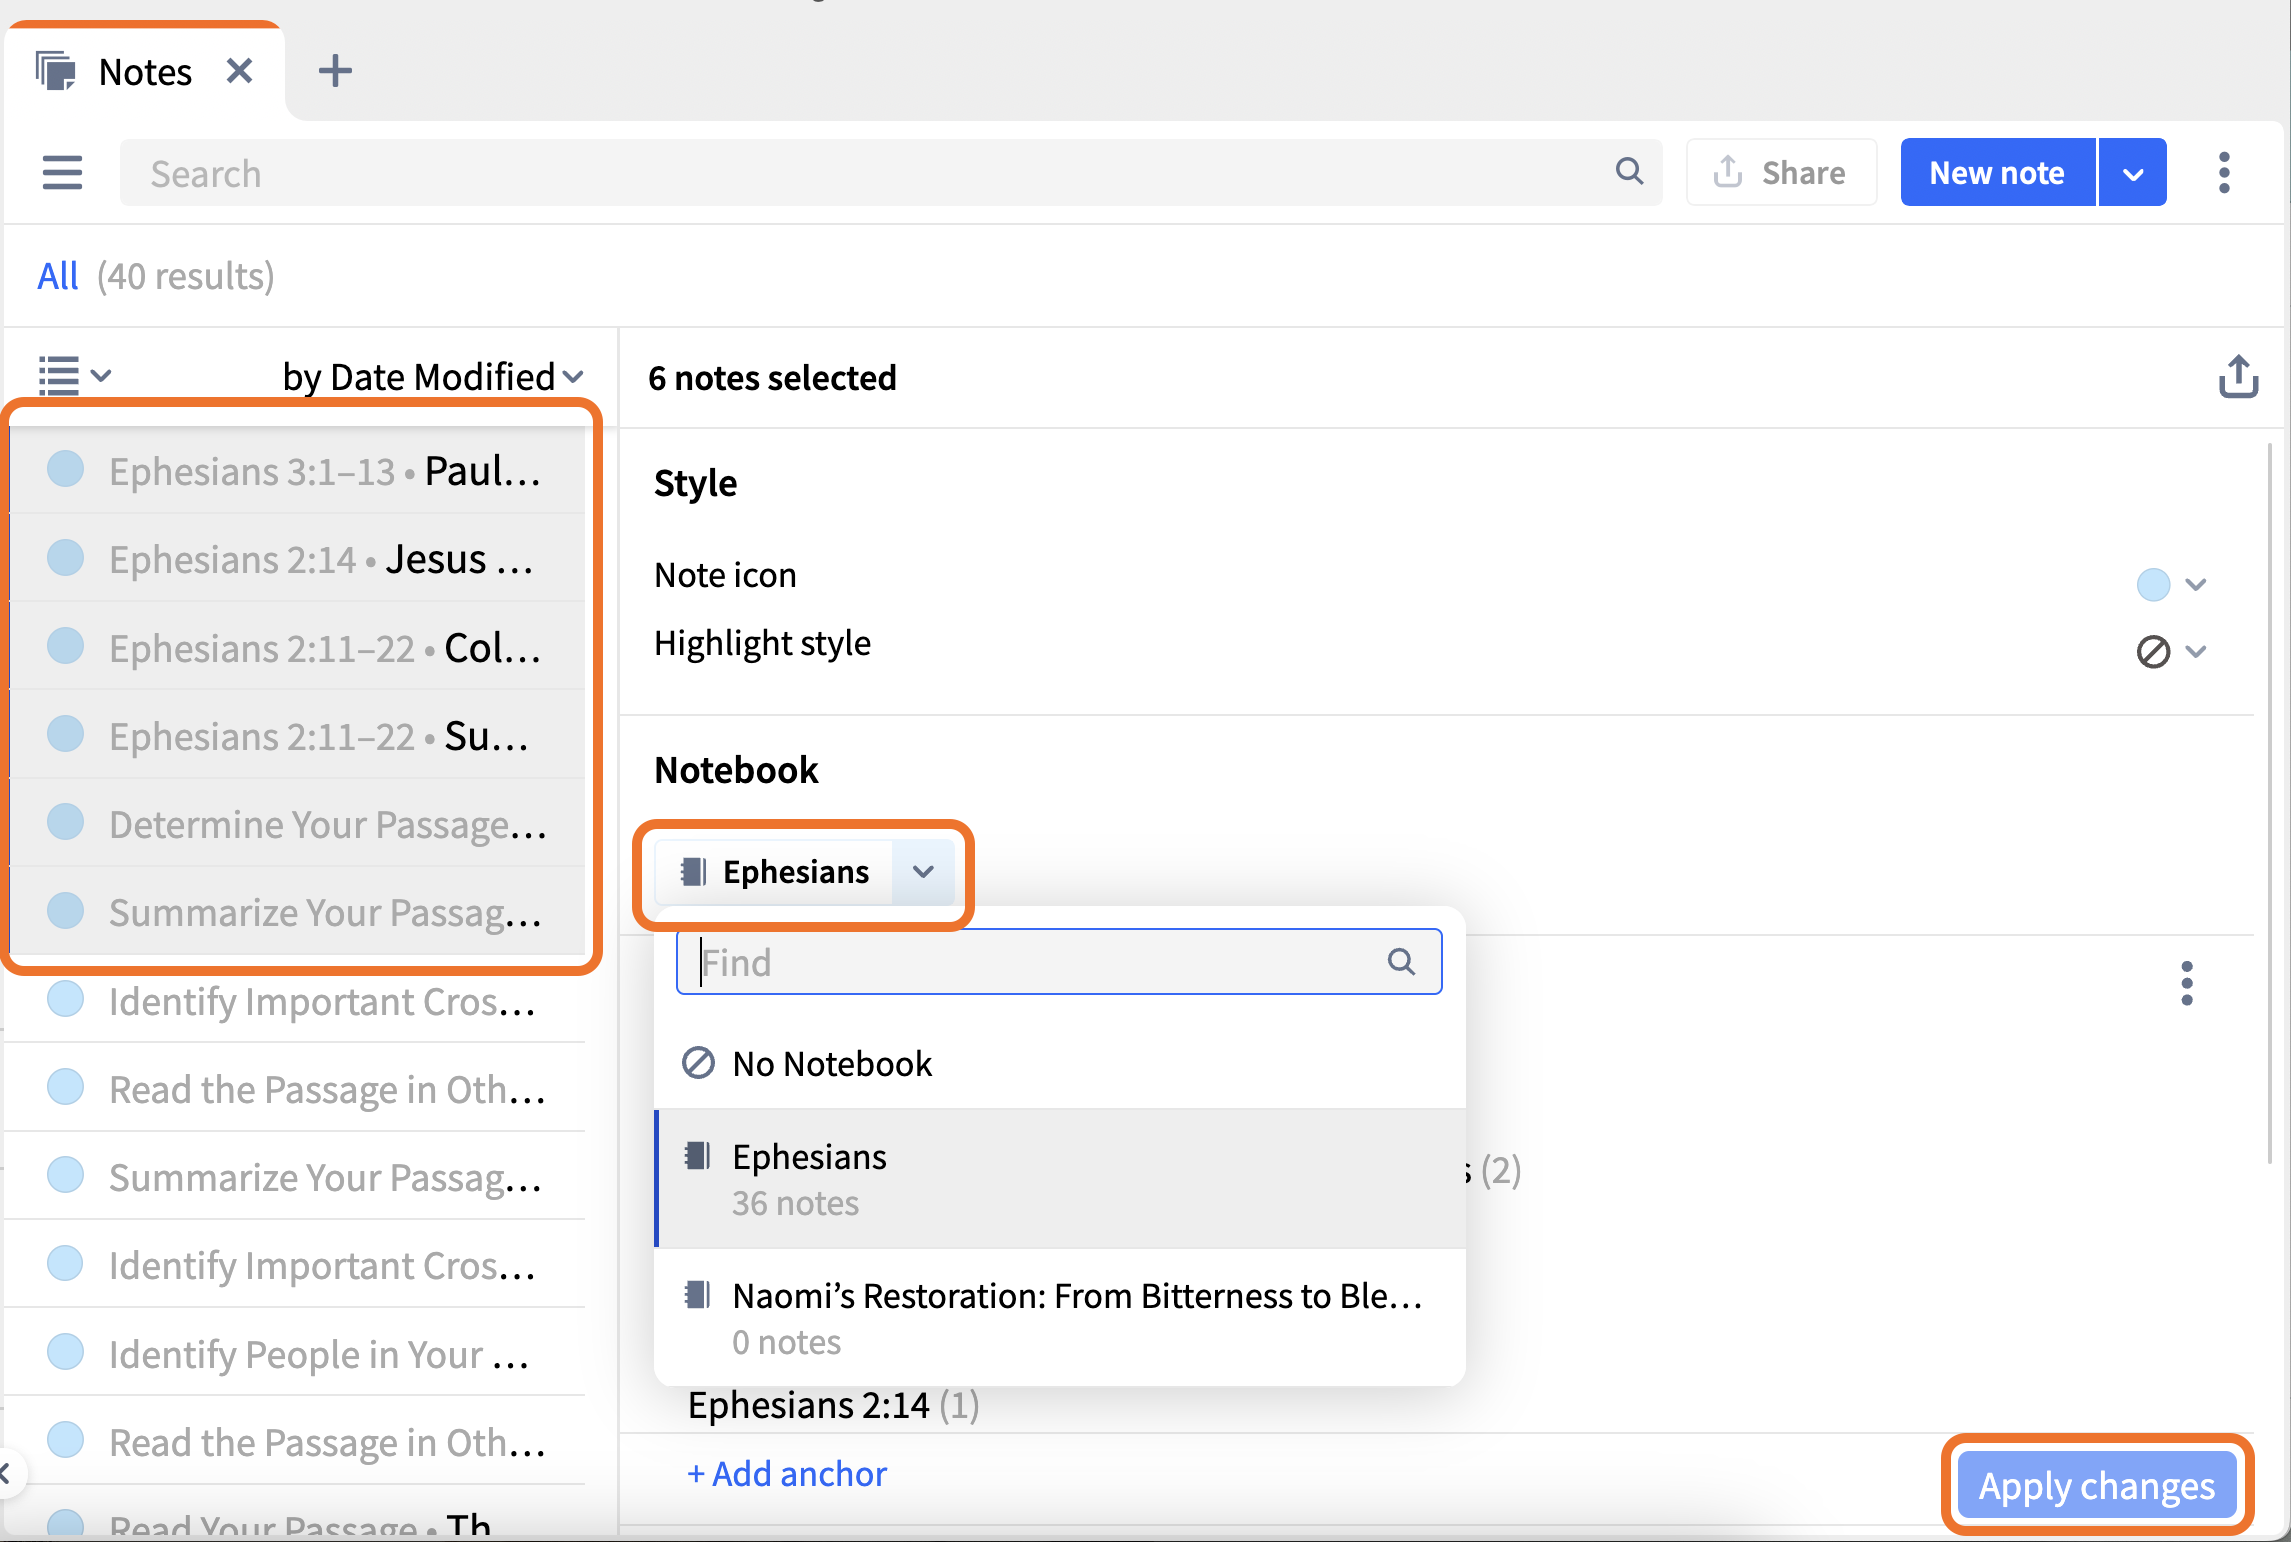
Task: Click the notebook icon beside Ephesians button
Action: click(x=693, y=872)
